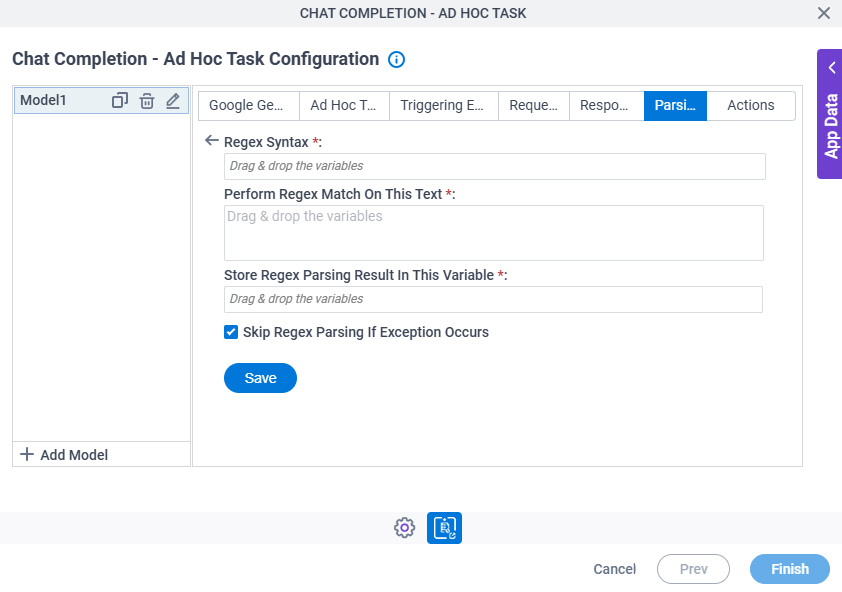Expand the App Data side panel

click(x=830, y=114)
